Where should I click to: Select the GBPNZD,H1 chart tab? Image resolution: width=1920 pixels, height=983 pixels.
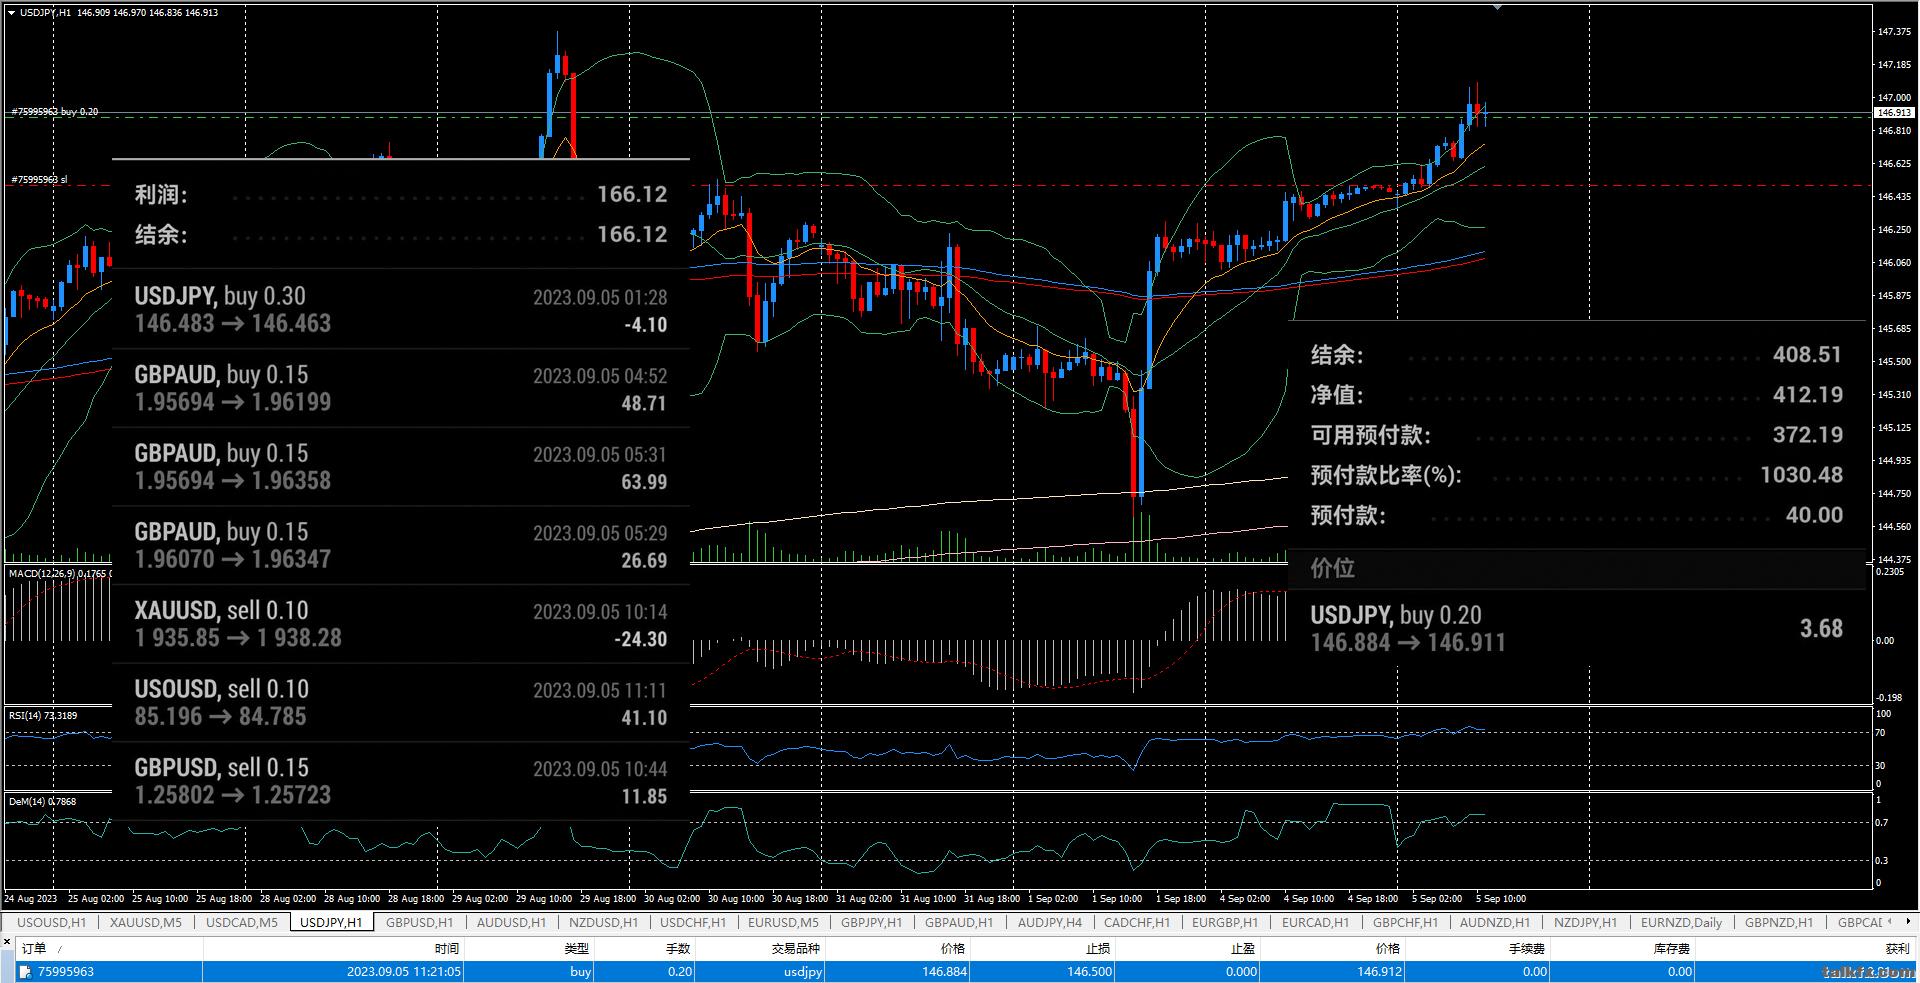1778,922
